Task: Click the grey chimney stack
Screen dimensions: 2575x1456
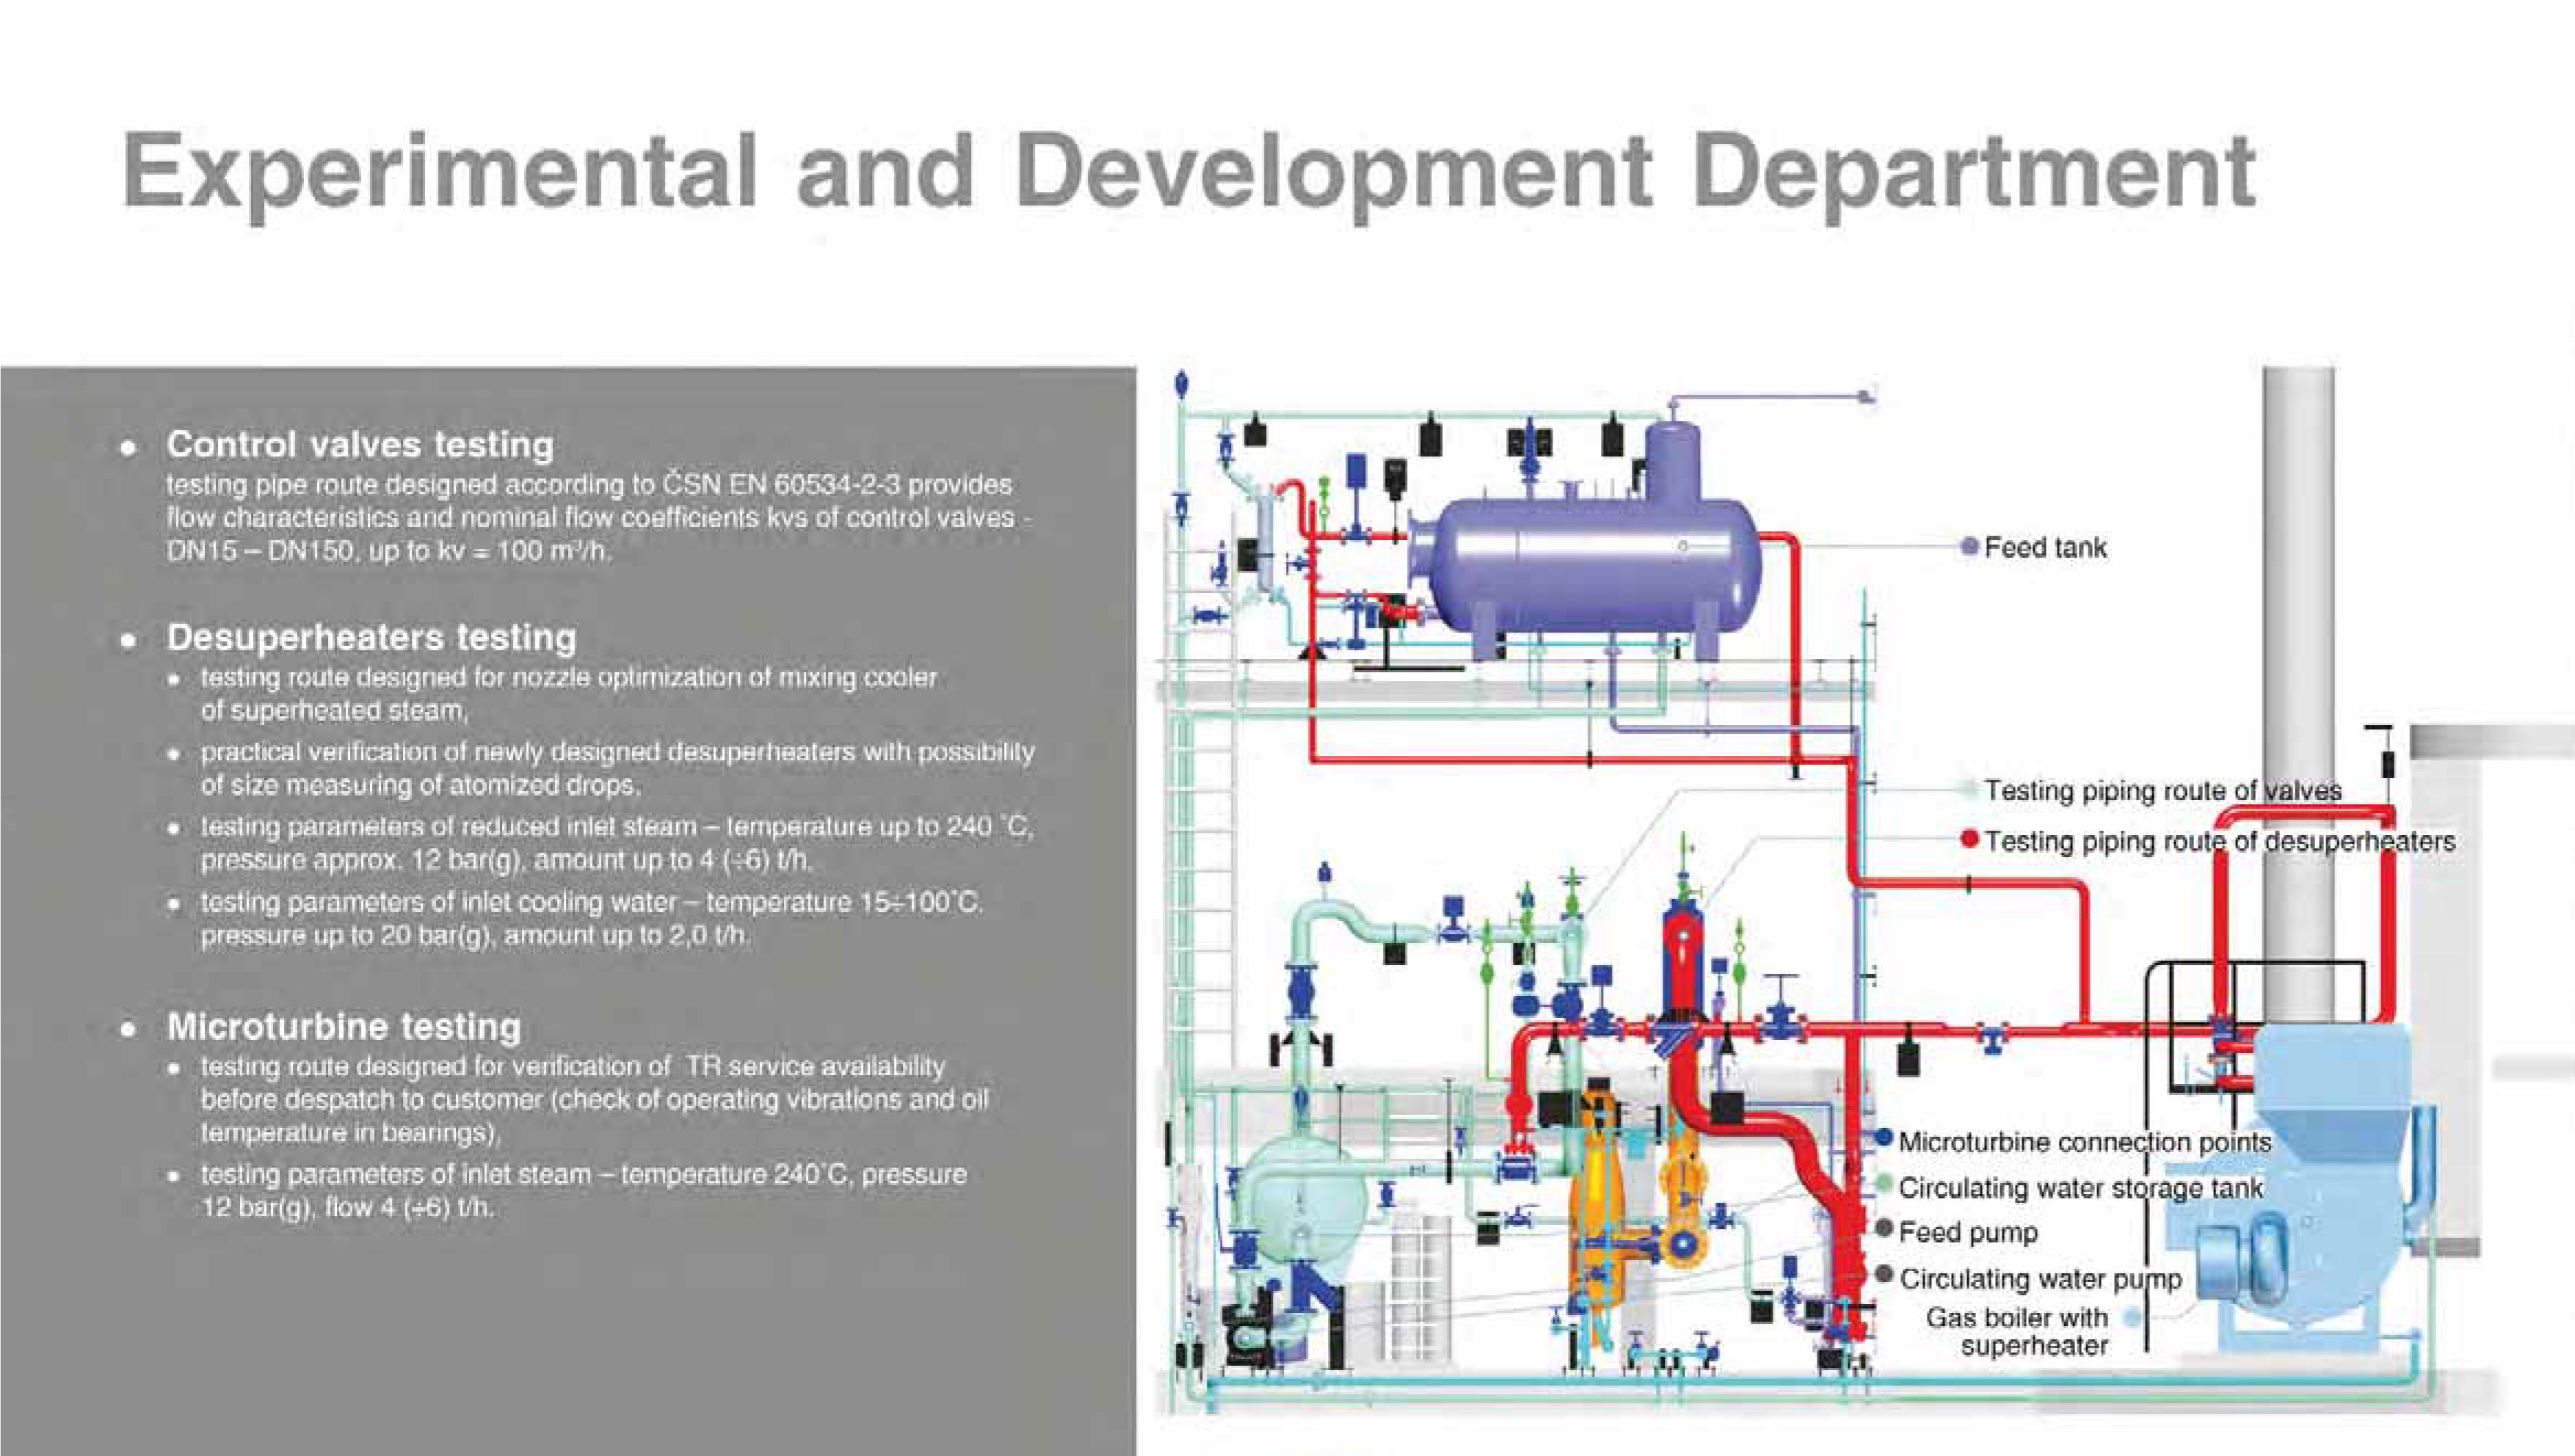Action: click(2298, 560)
